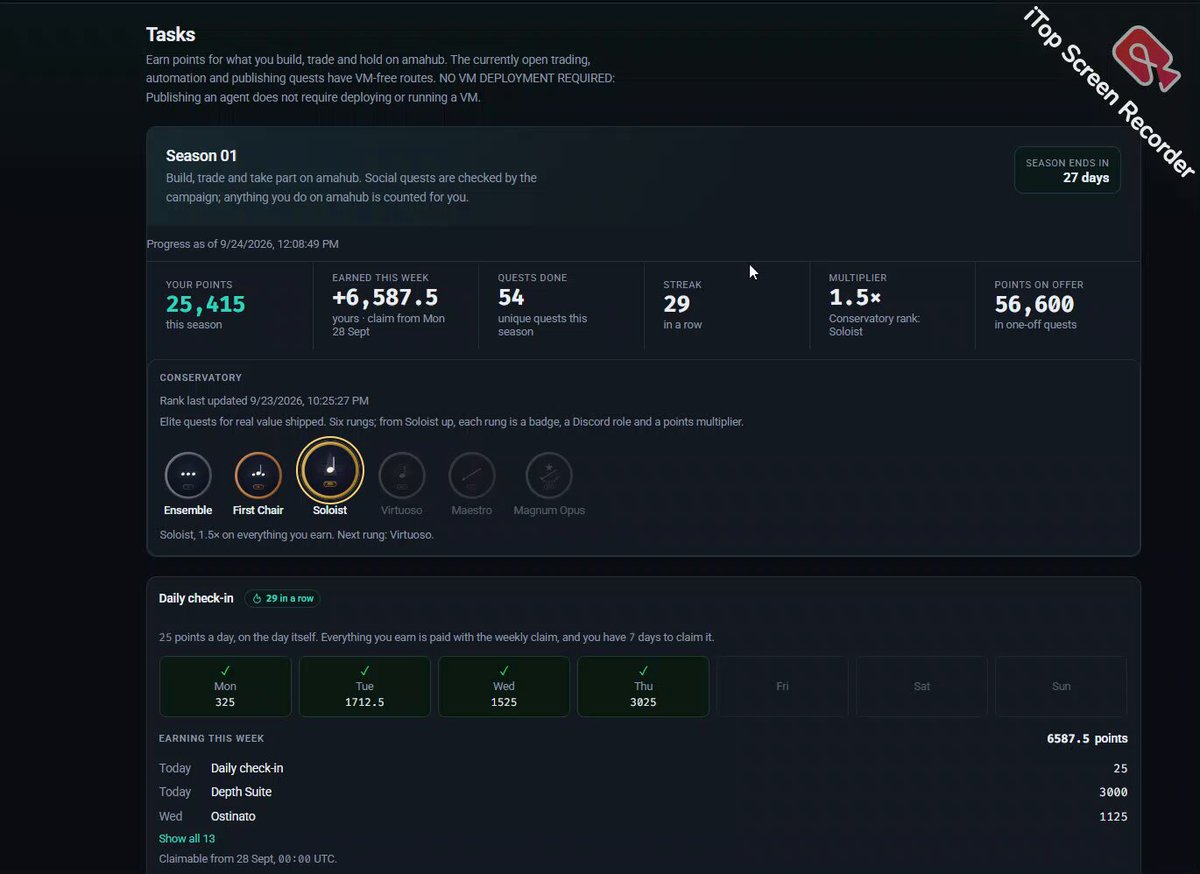Click the '25,415' points total
This screenshot has width=1200, height=874.
205,304
